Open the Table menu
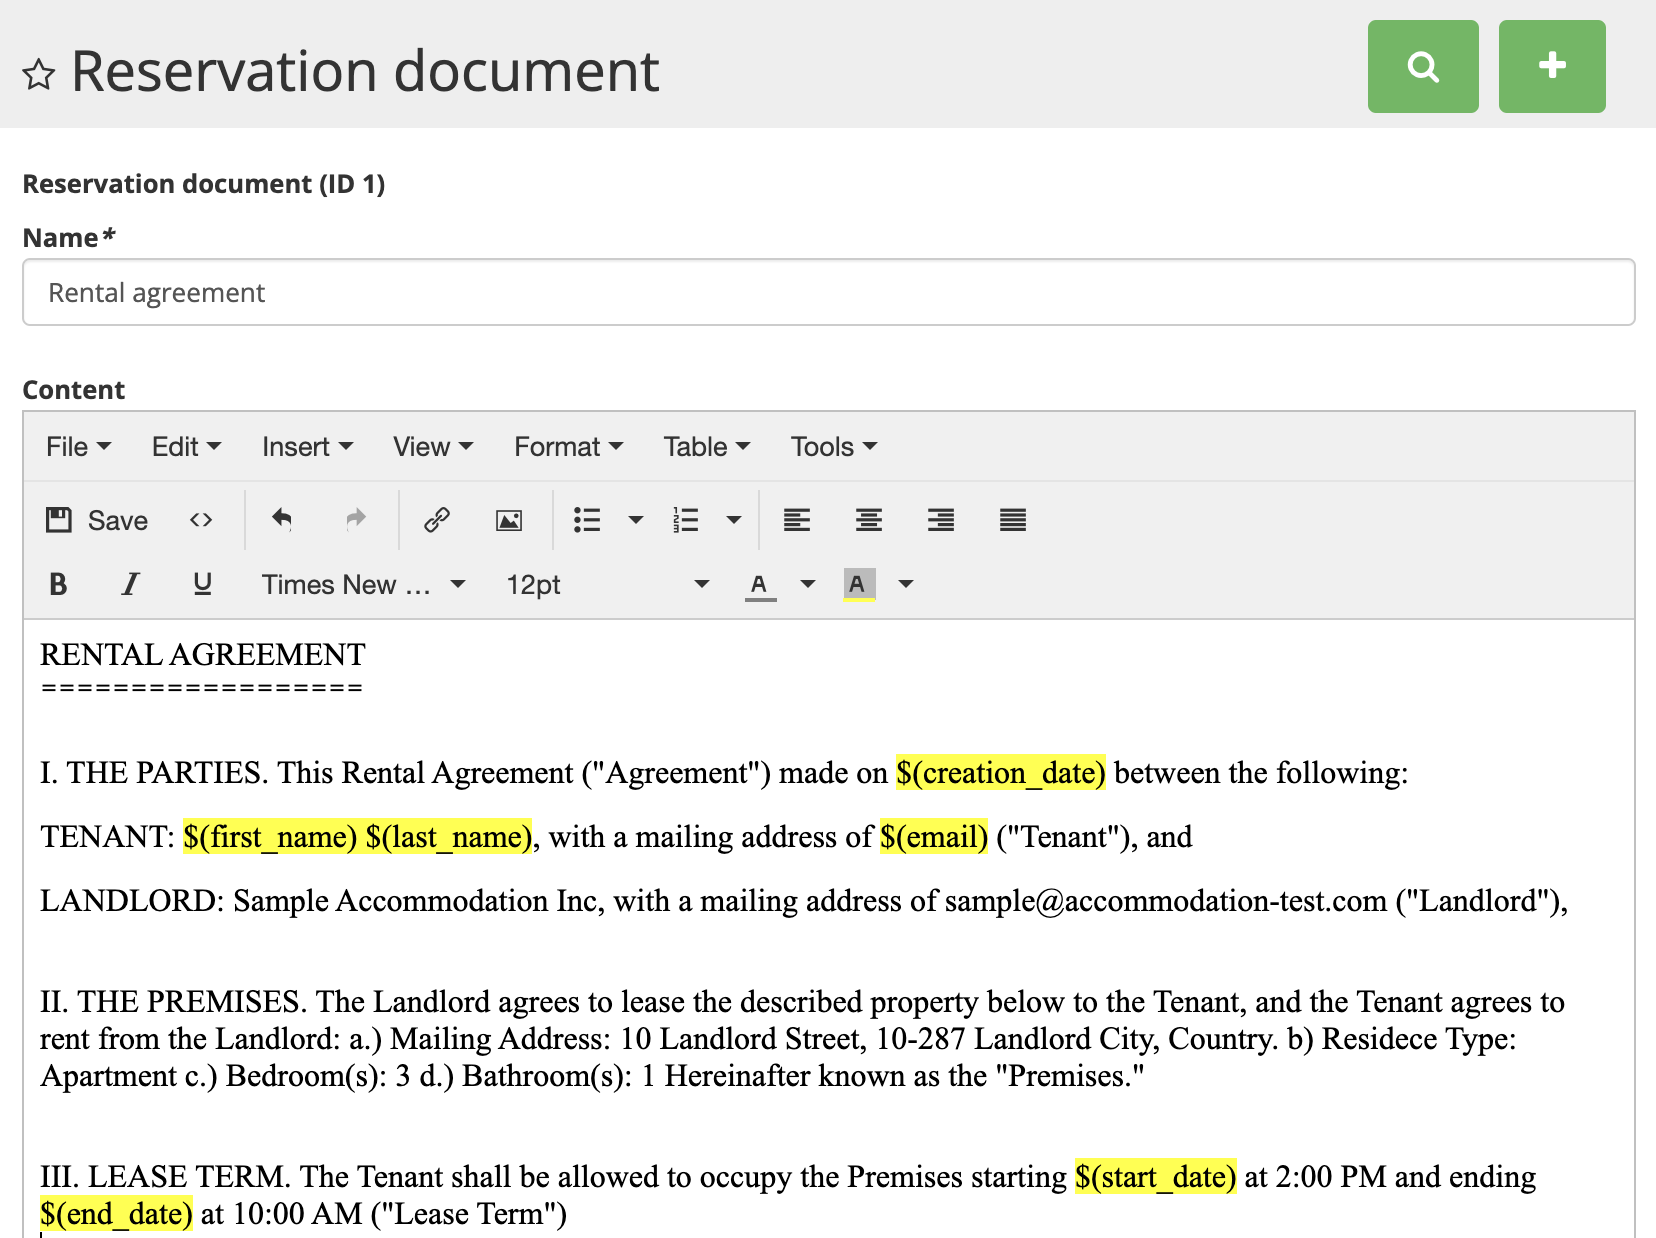 (x=706, y=447)
